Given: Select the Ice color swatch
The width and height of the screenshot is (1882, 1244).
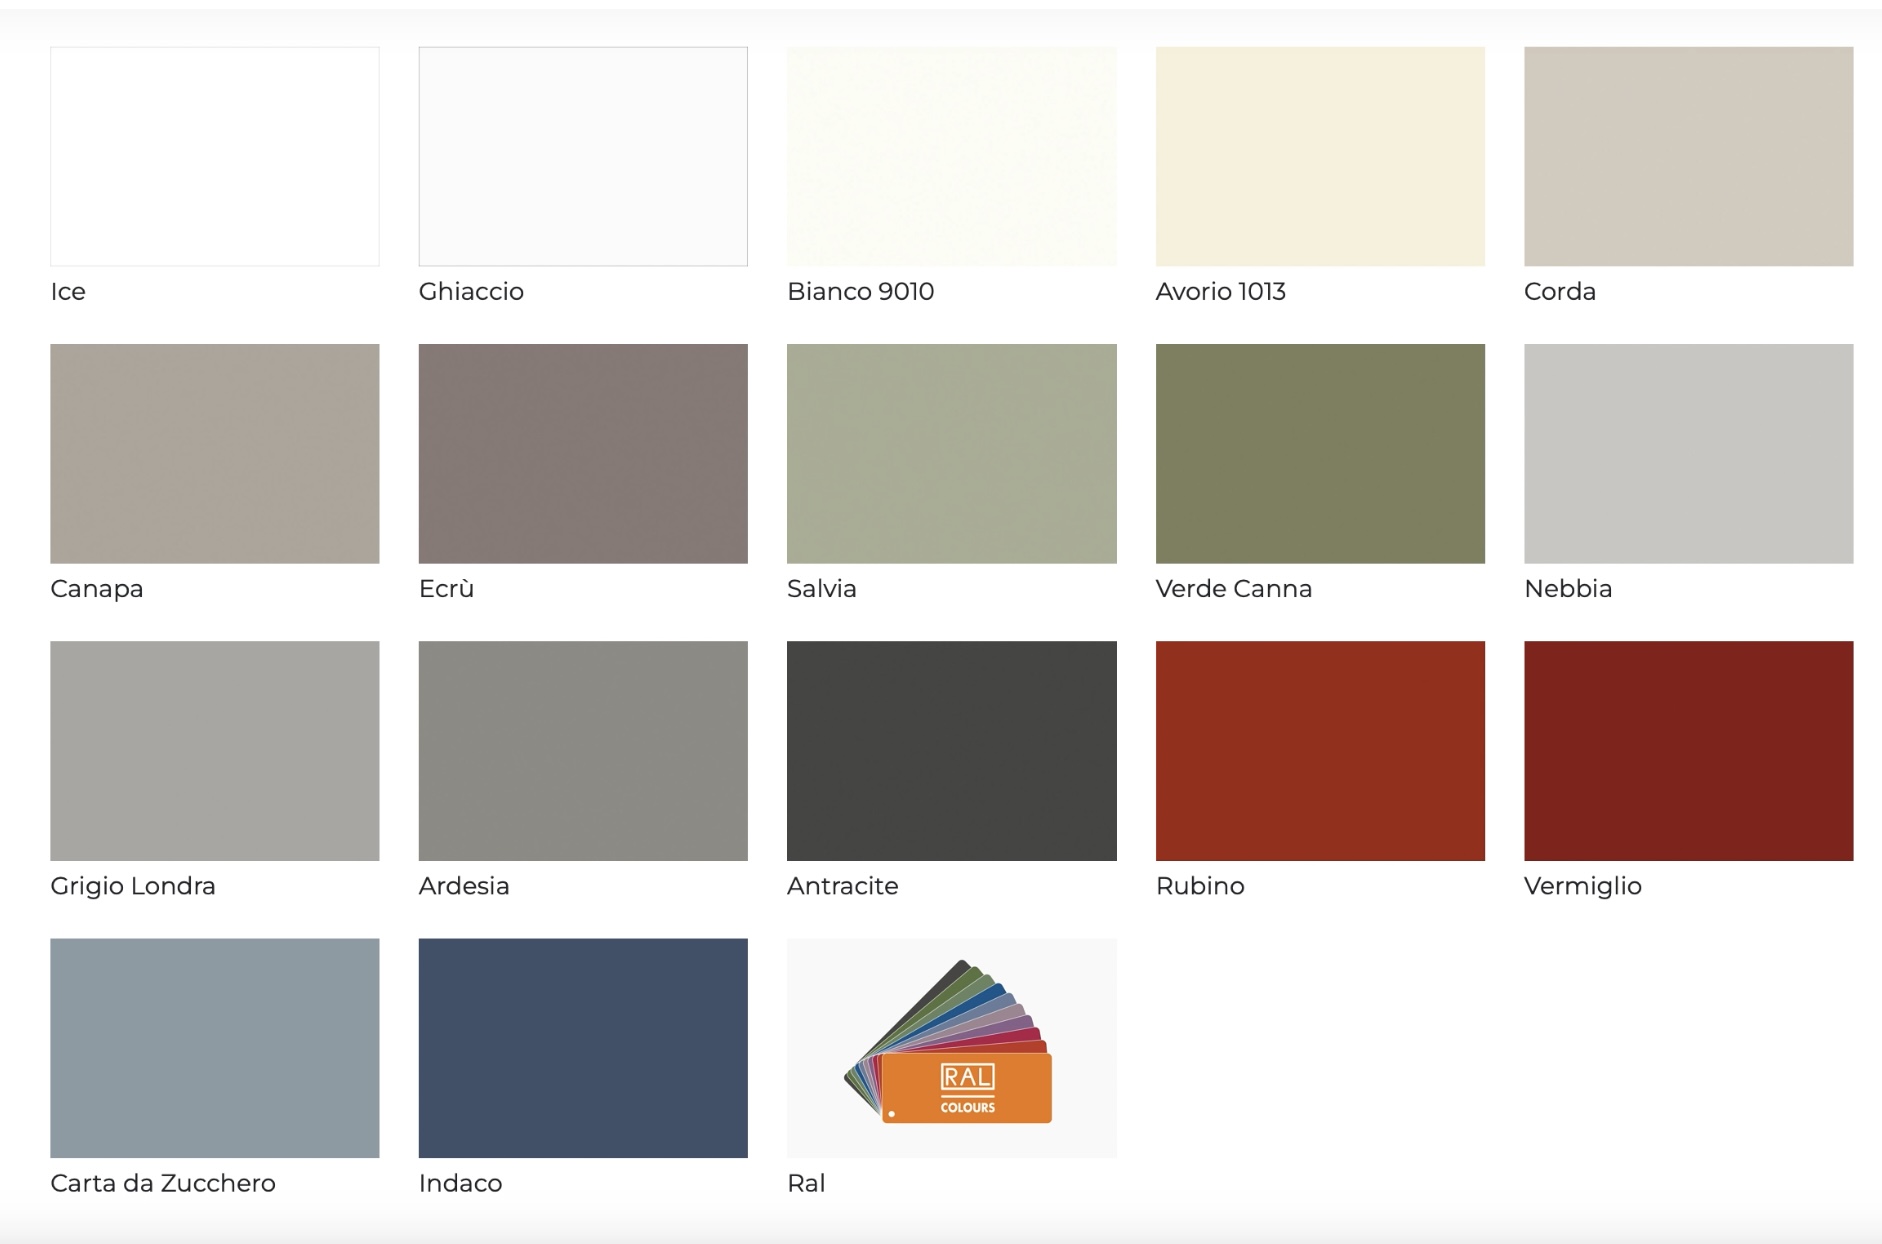Looking at the screenshot, I should coord(215,156).
